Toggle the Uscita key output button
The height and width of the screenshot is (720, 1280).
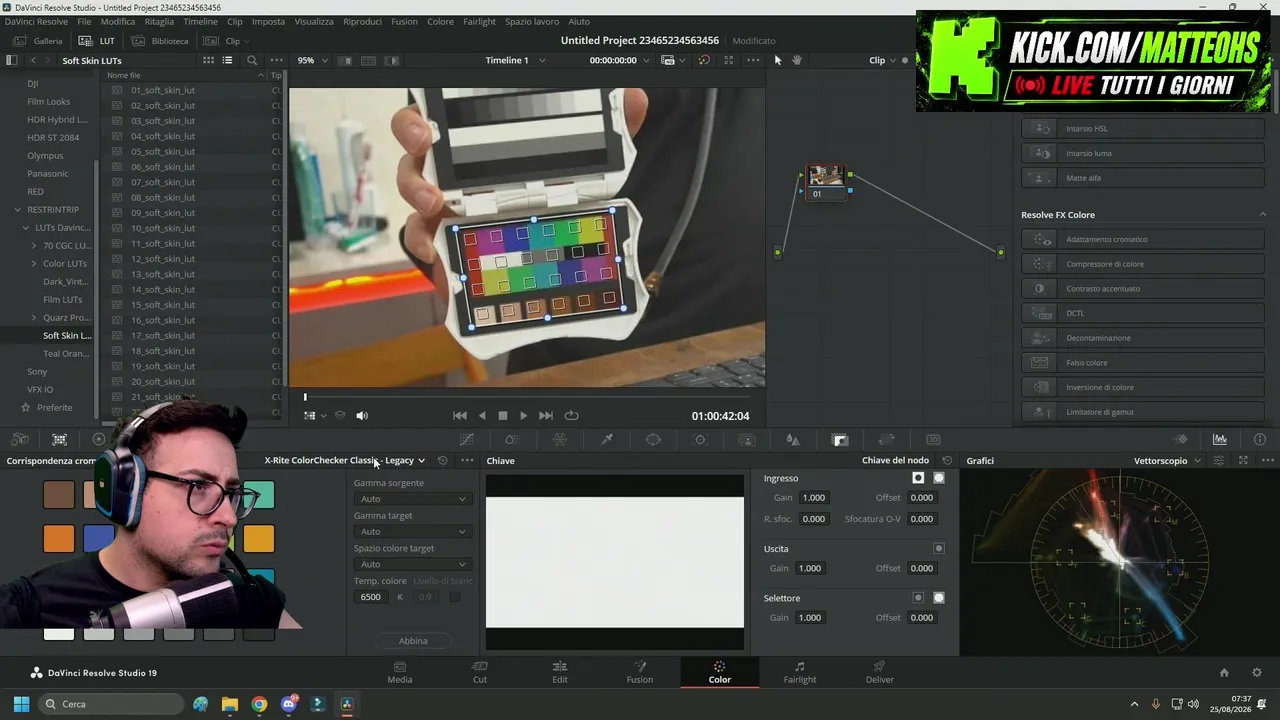pyautogui.click(x=939, y=549)
